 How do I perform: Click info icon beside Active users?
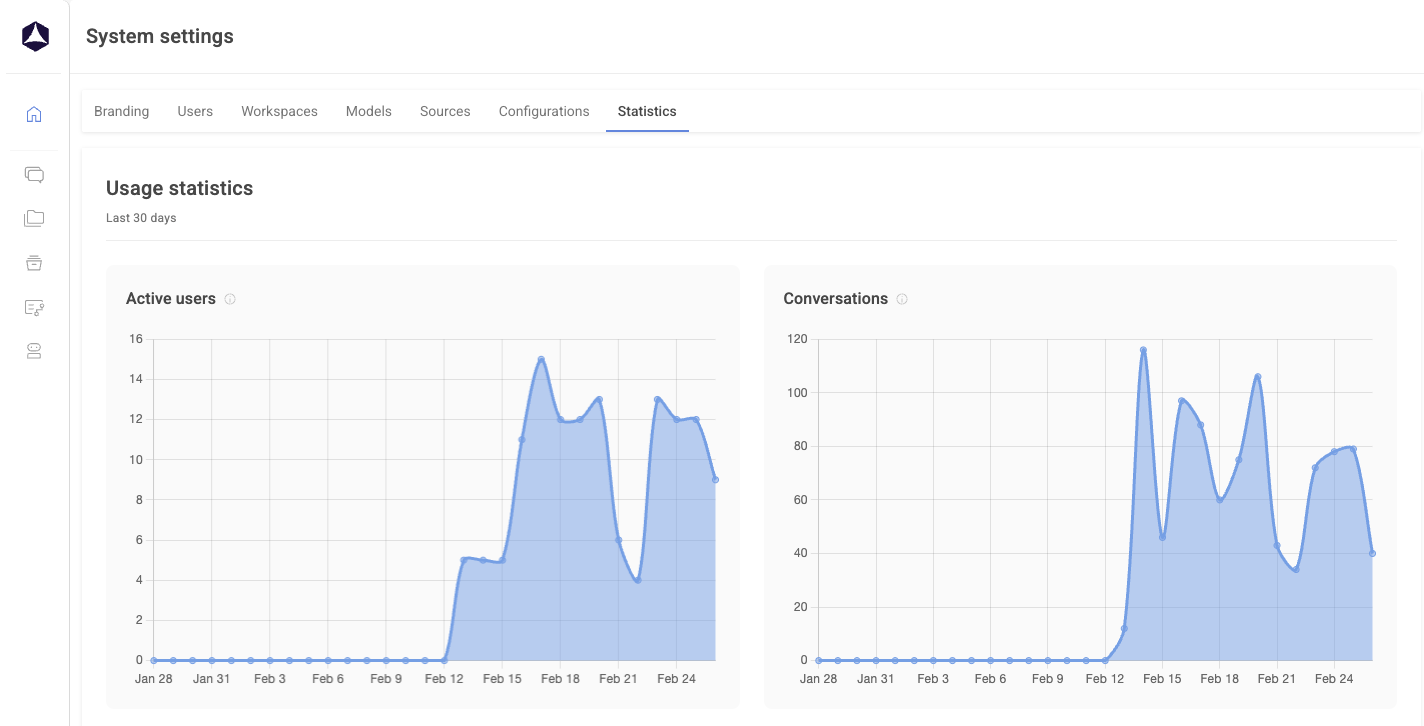coord(230,299)
